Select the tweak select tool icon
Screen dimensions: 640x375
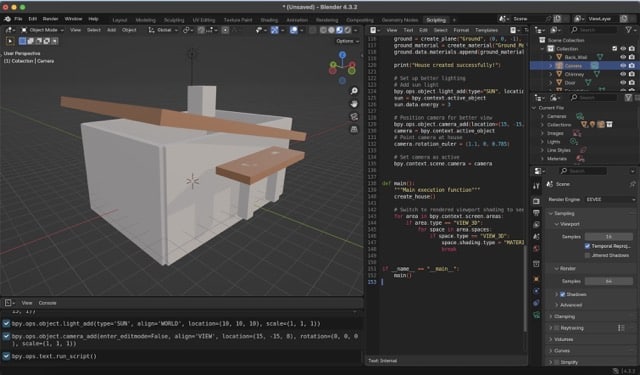(x=10, y=41)
